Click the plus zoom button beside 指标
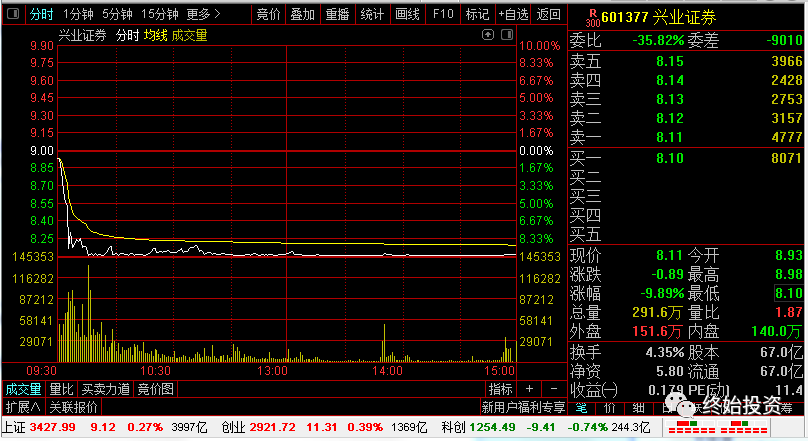This screenshot has width=808, height=441. click(x=529, y=389)
